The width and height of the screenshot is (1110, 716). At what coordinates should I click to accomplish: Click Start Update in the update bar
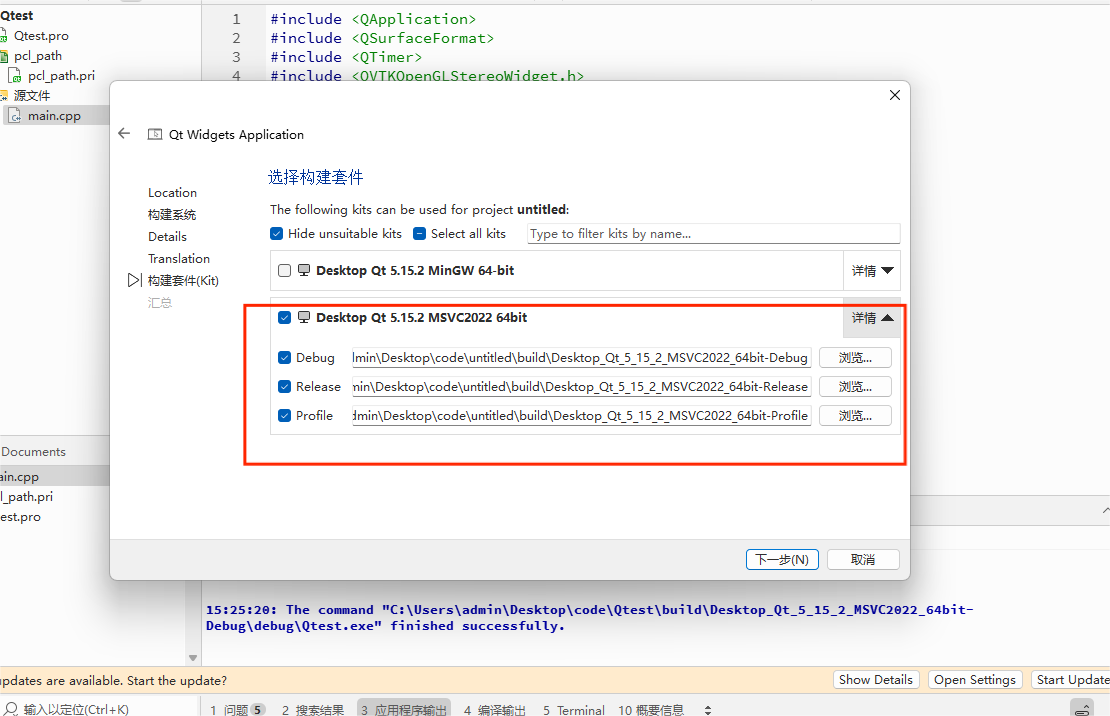(x=1070, y=680)
